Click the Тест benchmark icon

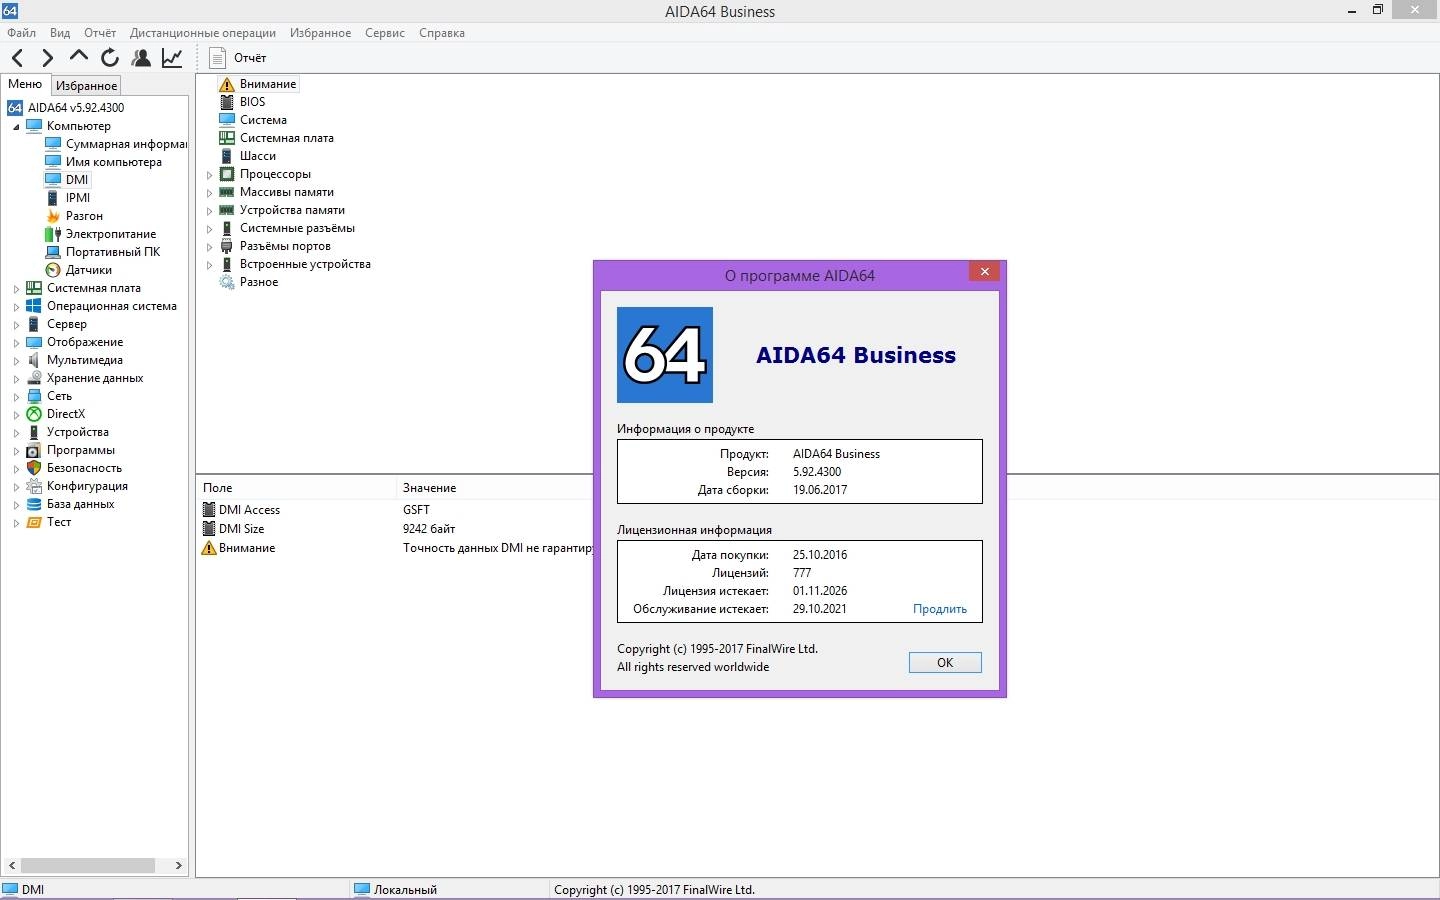pyautogui.click(x=34, y=522)
